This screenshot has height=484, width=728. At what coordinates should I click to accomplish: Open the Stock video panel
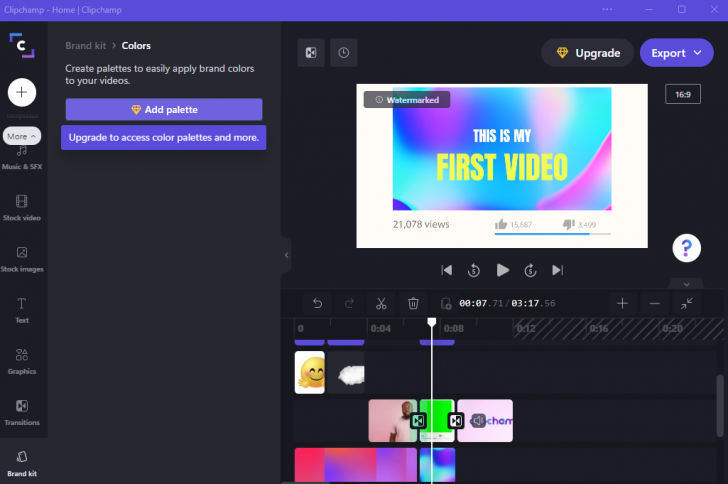coord(22,208)
